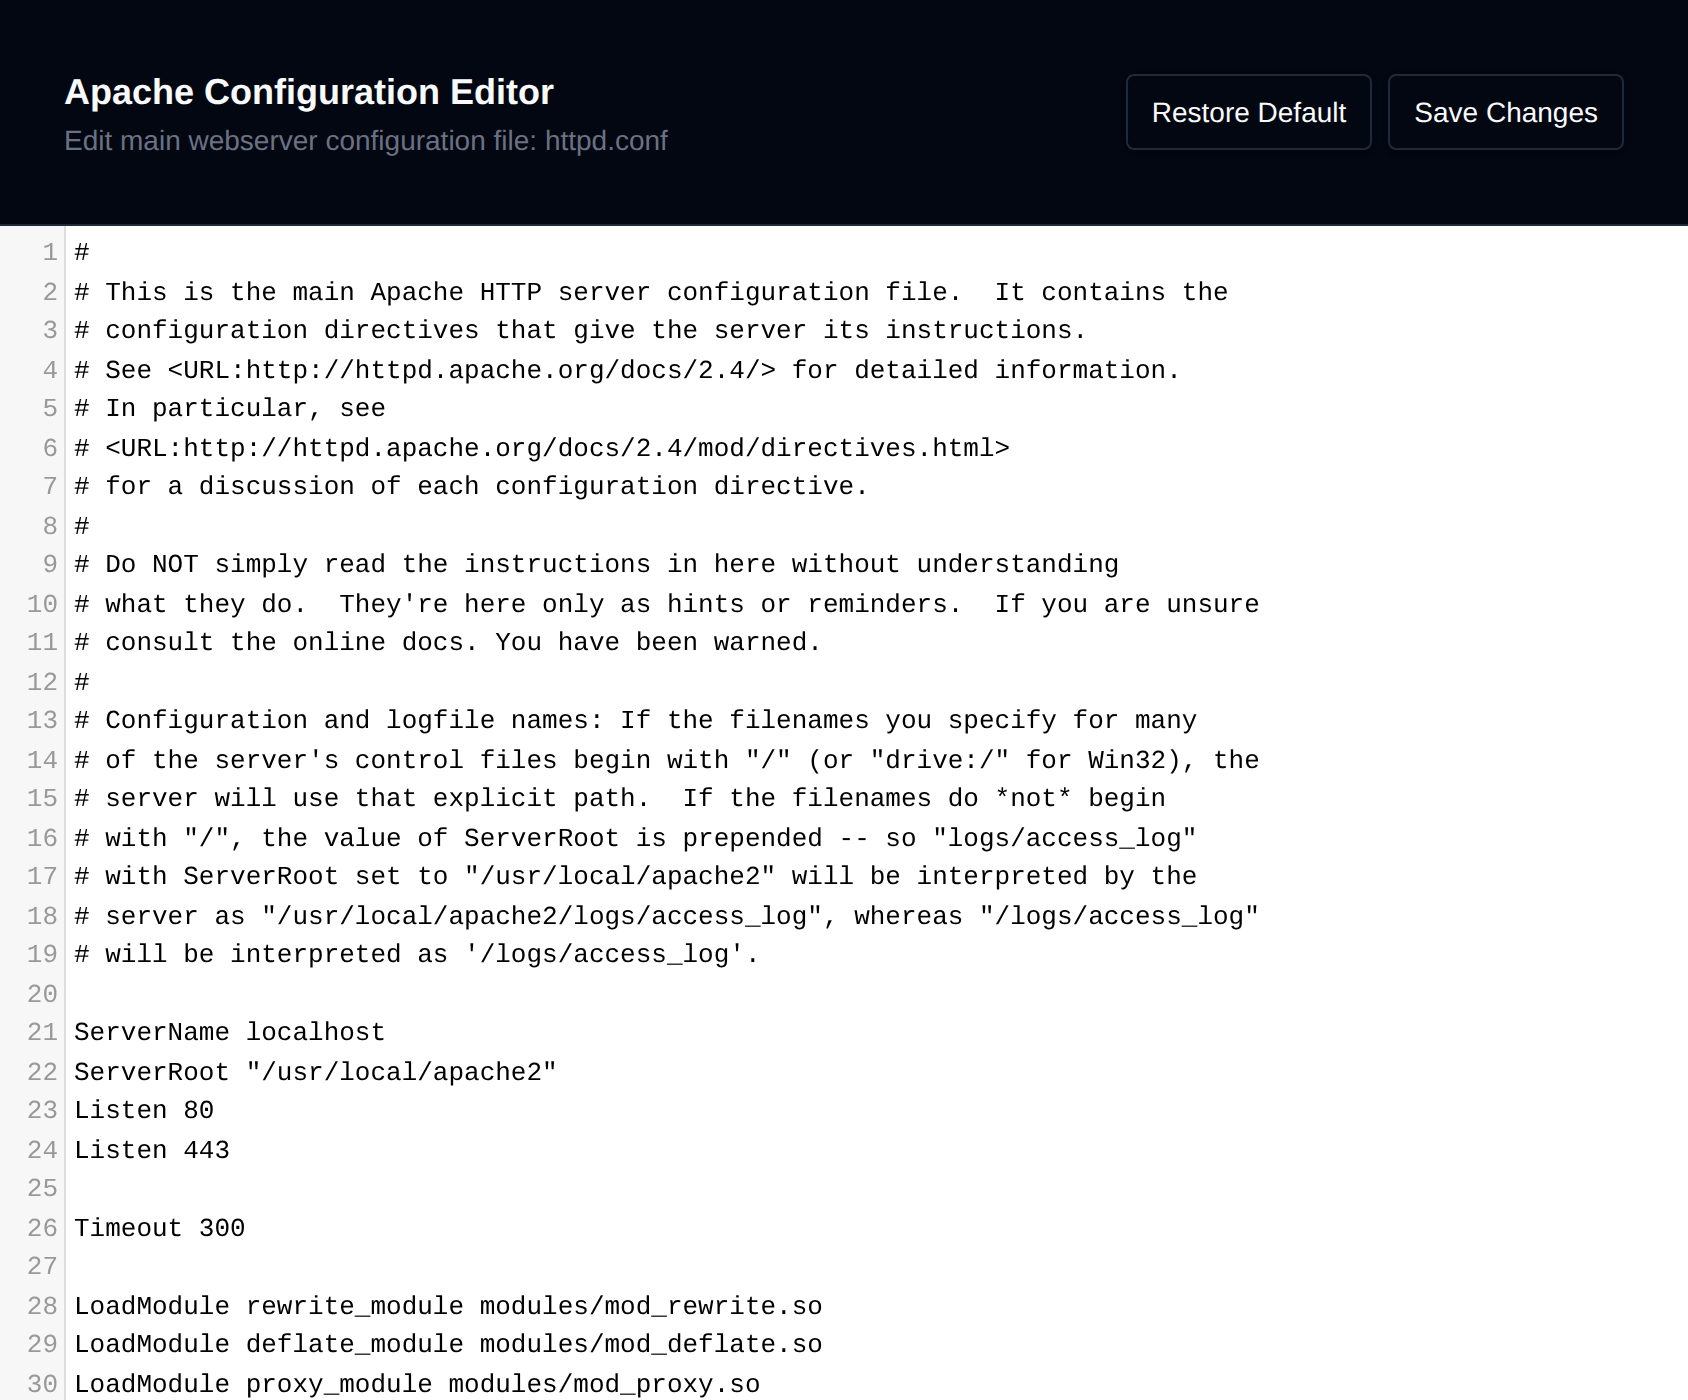Click 'for a discussion of each configuration directive' line
The image size is (1688, 1400).
[471, 486]
